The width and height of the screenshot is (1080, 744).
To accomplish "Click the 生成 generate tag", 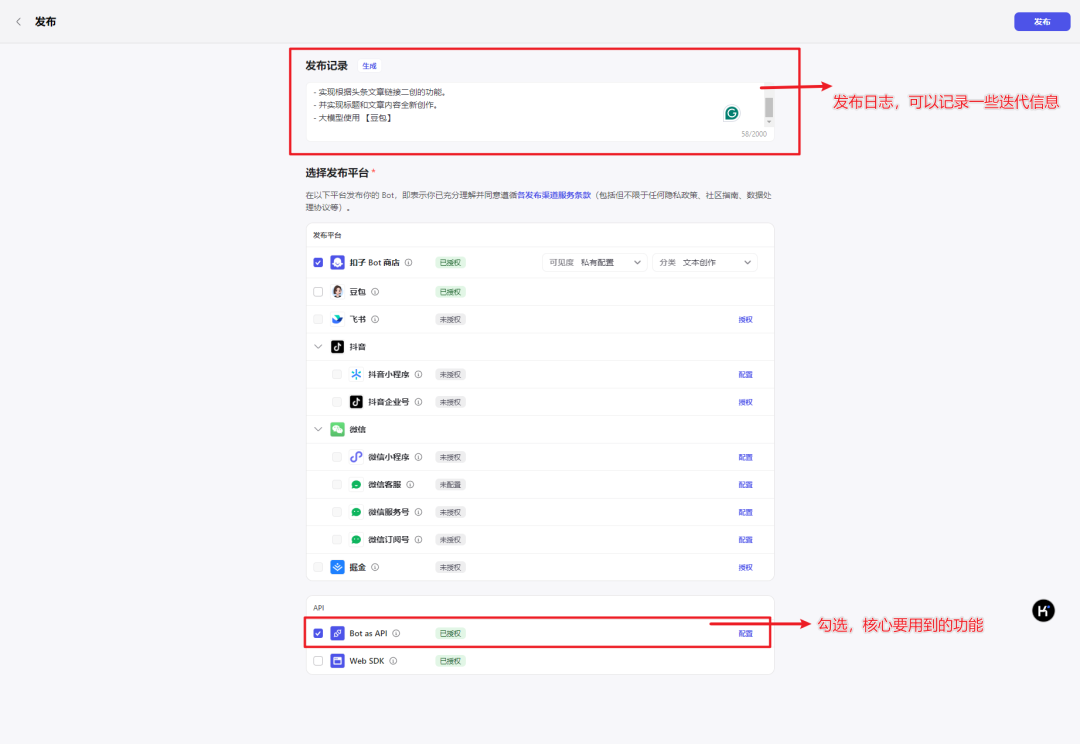I will pos(370,66).
